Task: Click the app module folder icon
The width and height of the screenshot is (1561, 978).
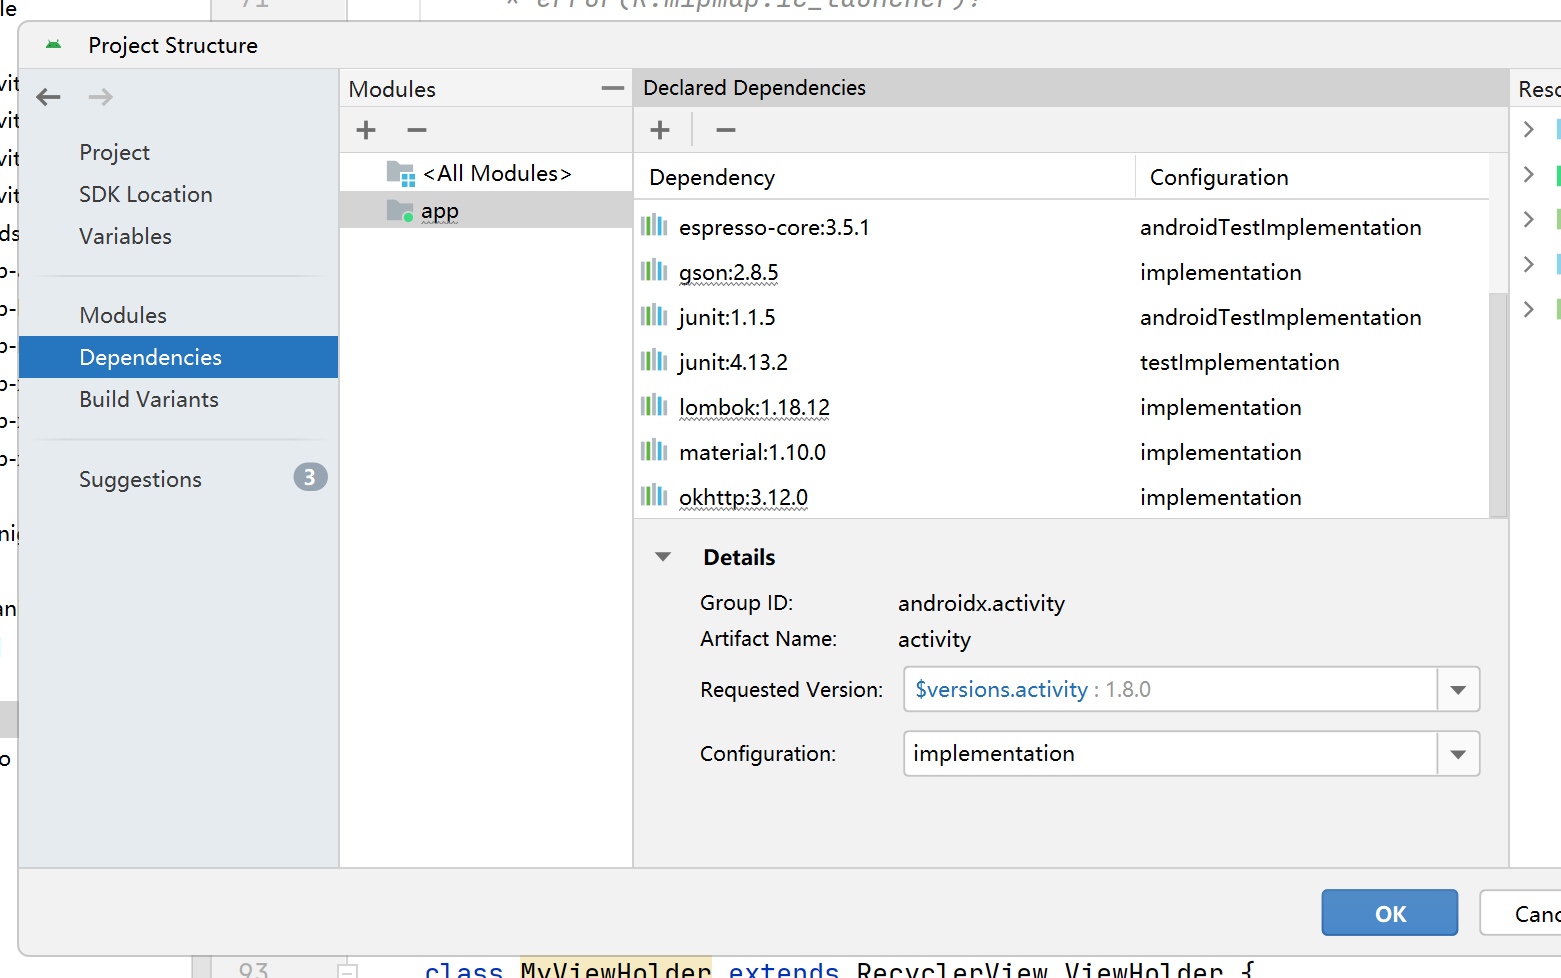Action: tap(400, 211)
